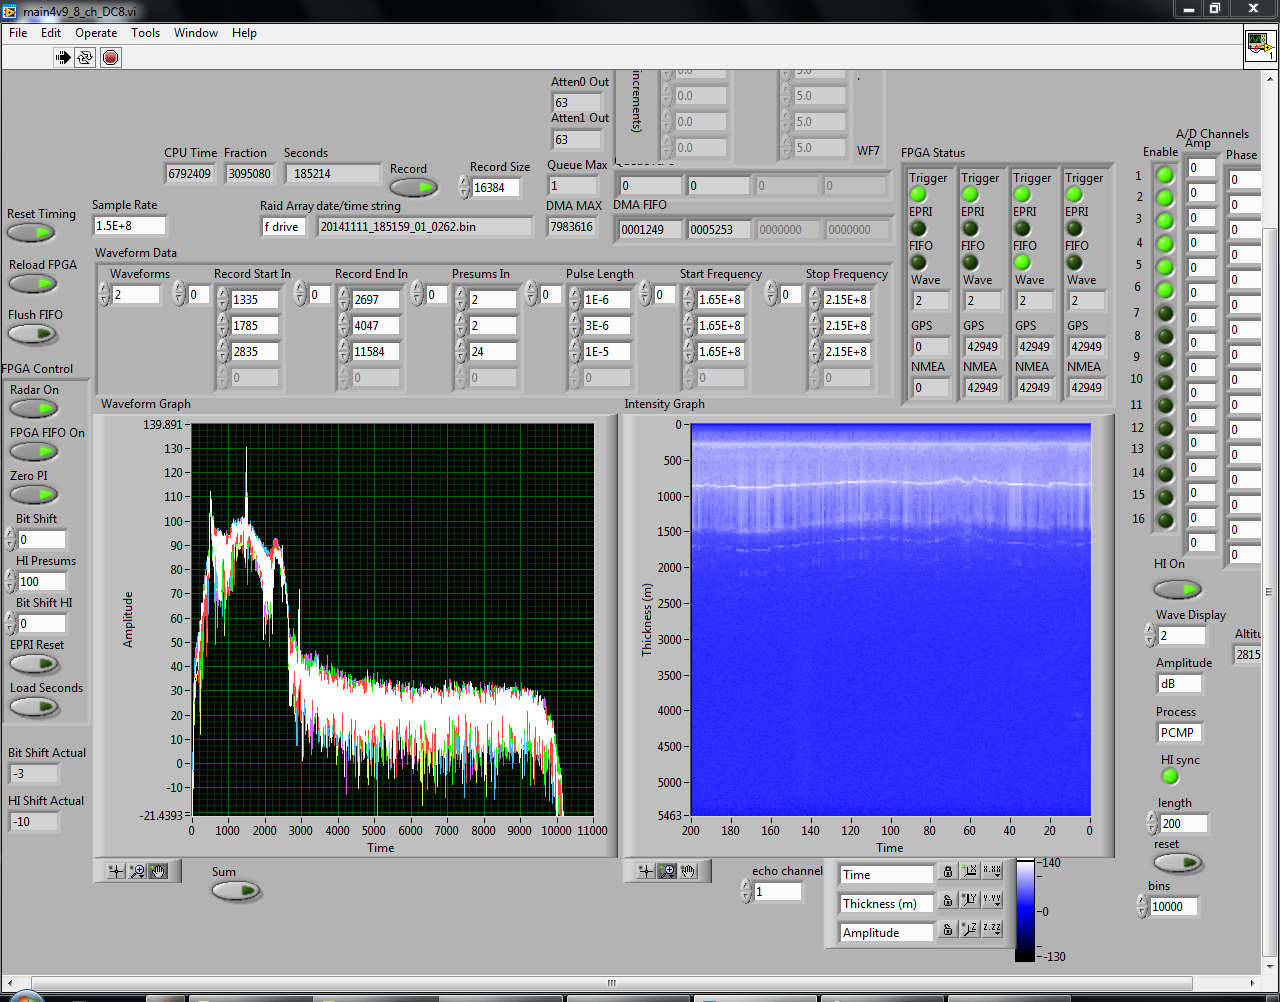The width and height of the screenshot is (1280, 1002).
Task: Select the zoom tool under Waveform Graph
Action: click(x=137, y=871)
